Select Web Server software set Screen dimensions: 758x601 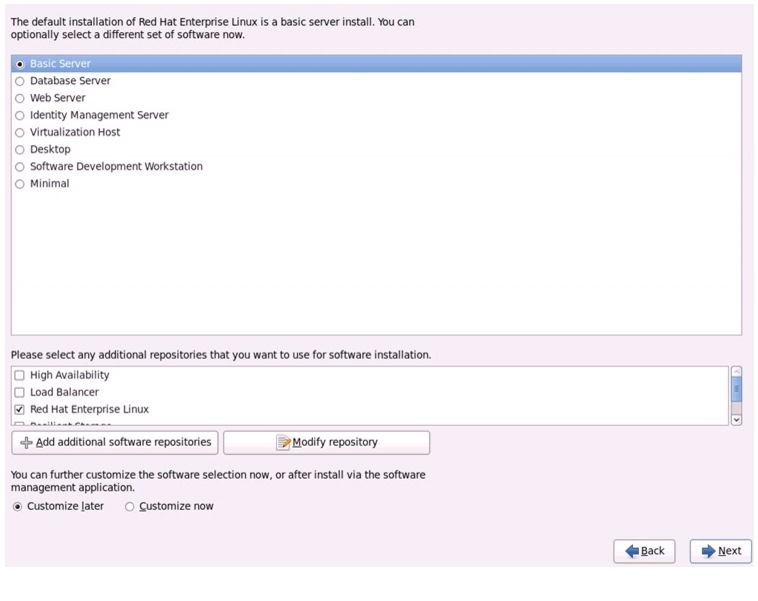20,98
